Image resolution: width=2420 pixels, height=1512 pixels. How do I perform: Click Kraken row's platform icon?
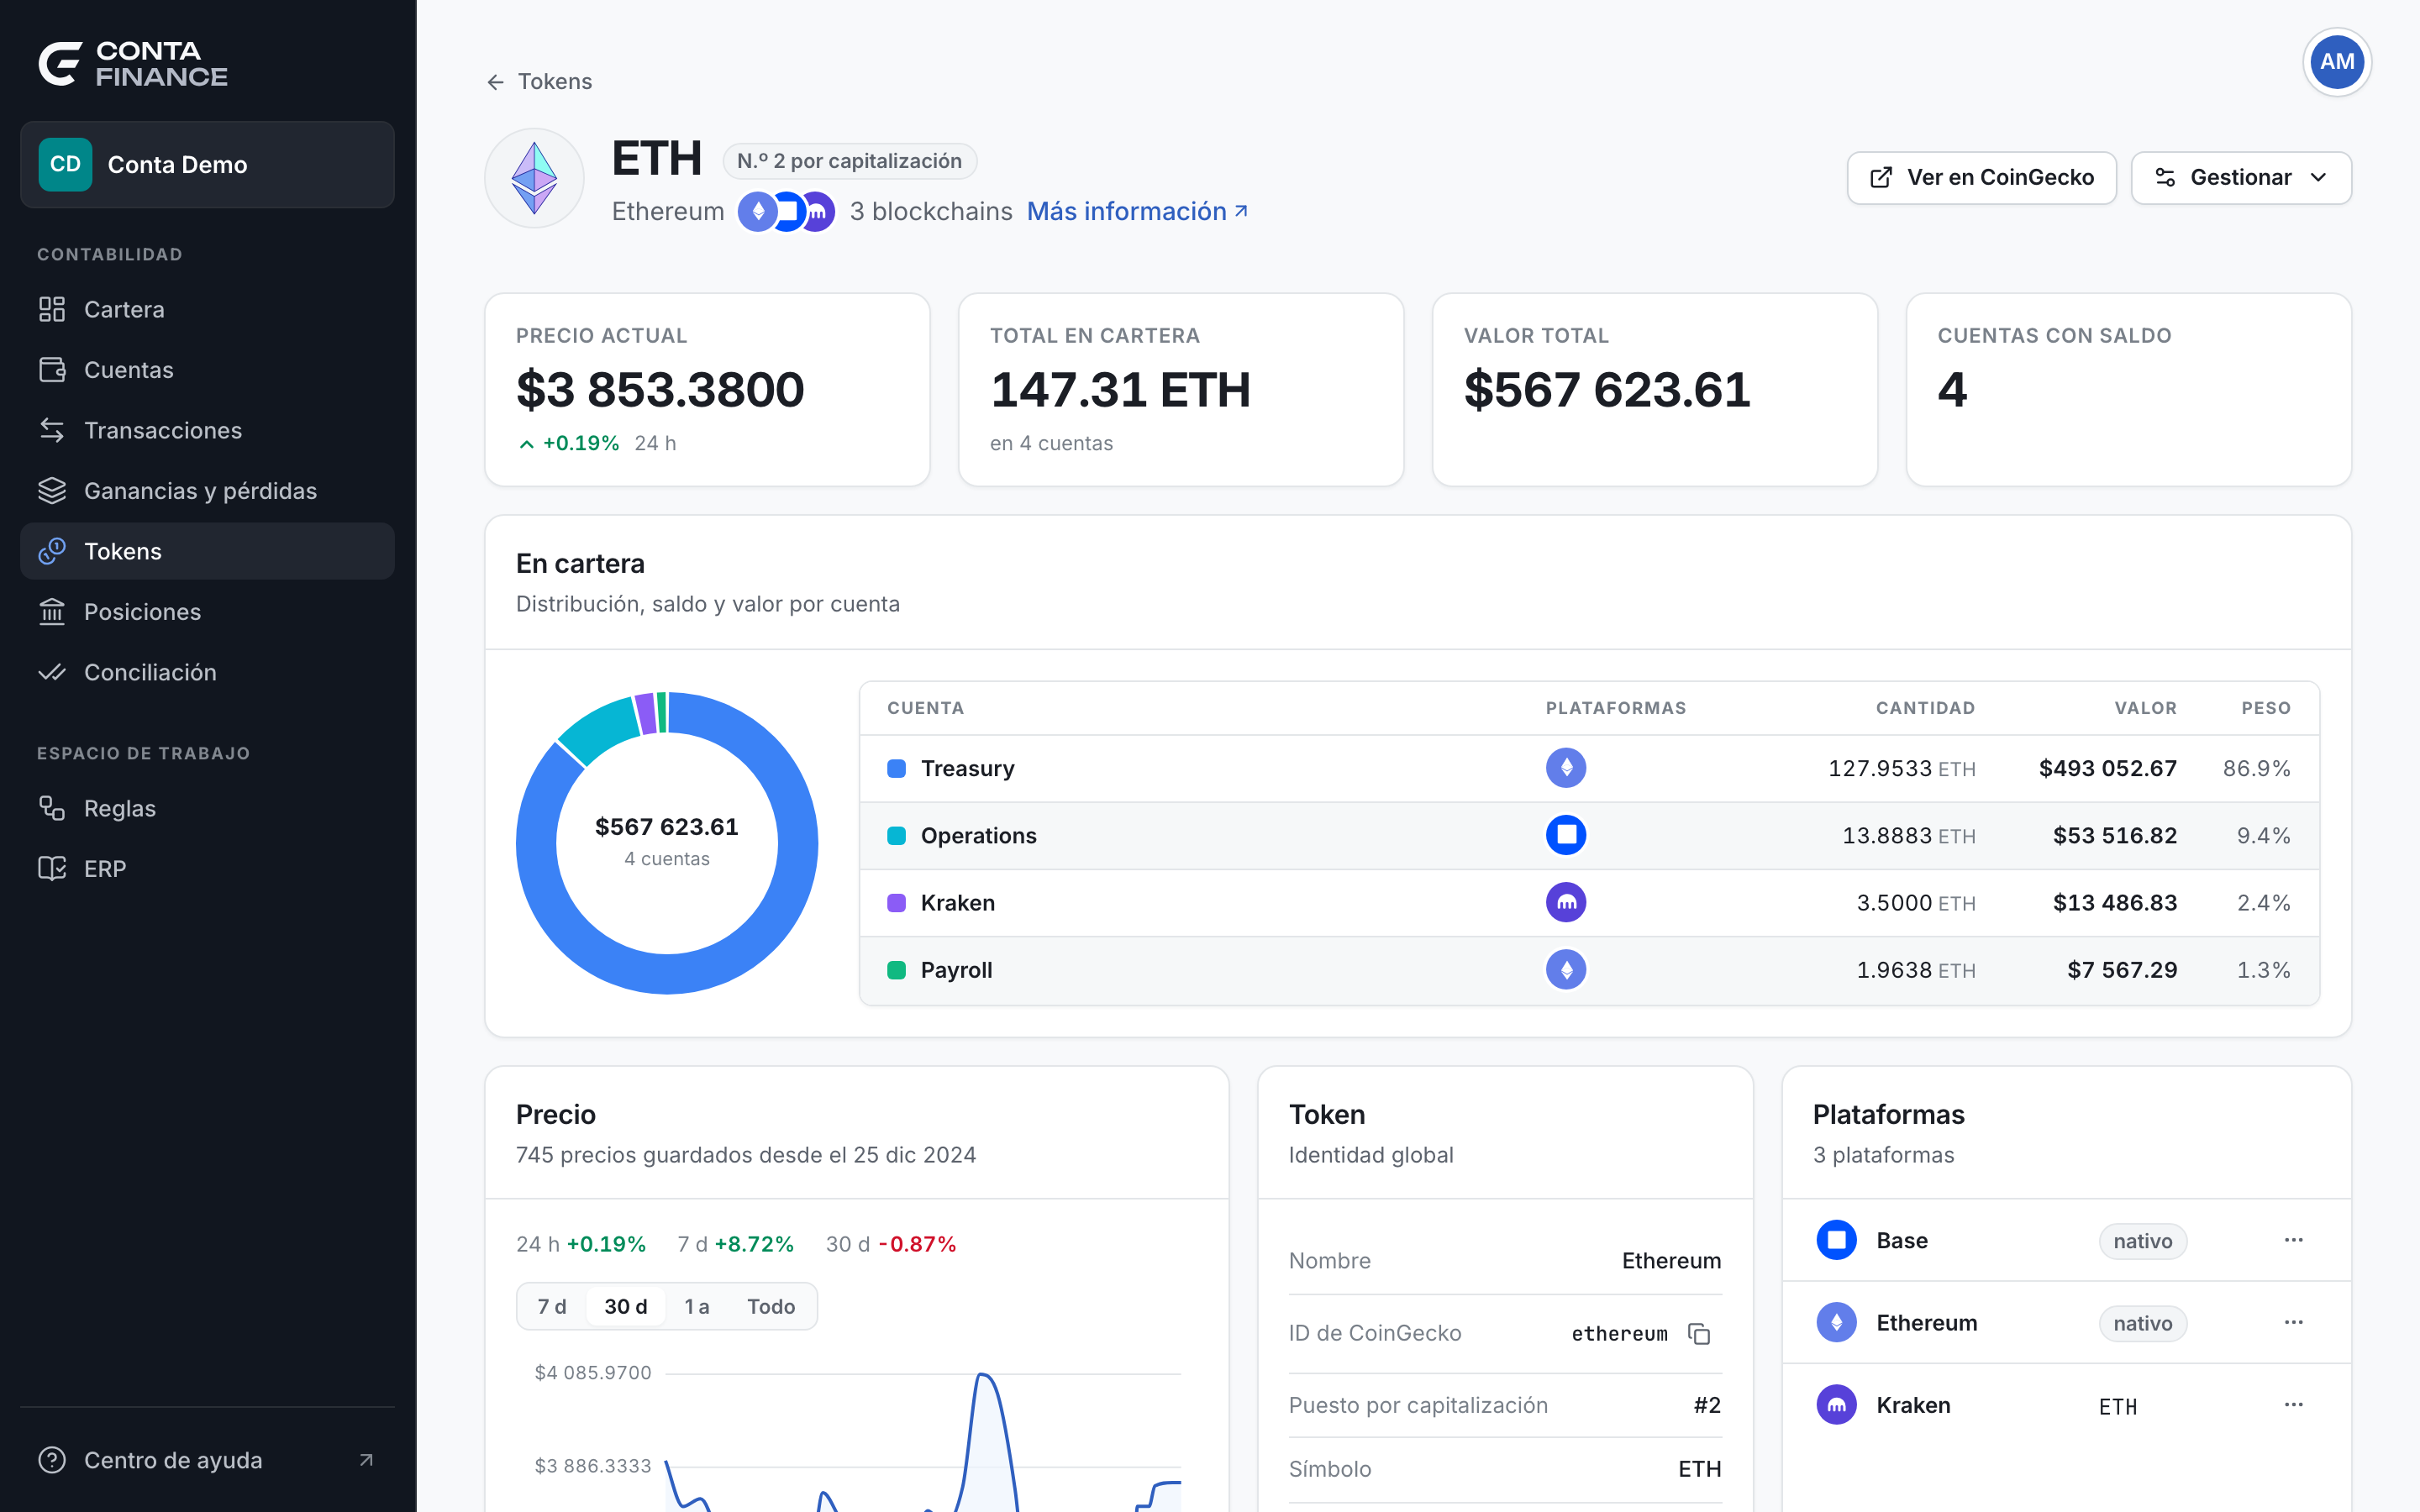(x=1566, y=902)
